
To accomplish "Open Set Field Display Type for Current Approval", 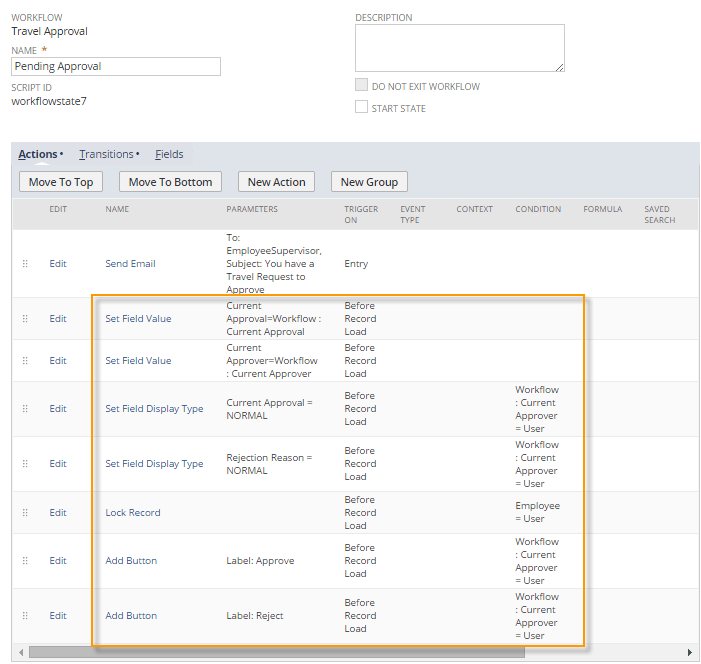I will pyautogui.click(x=154, y=409).
